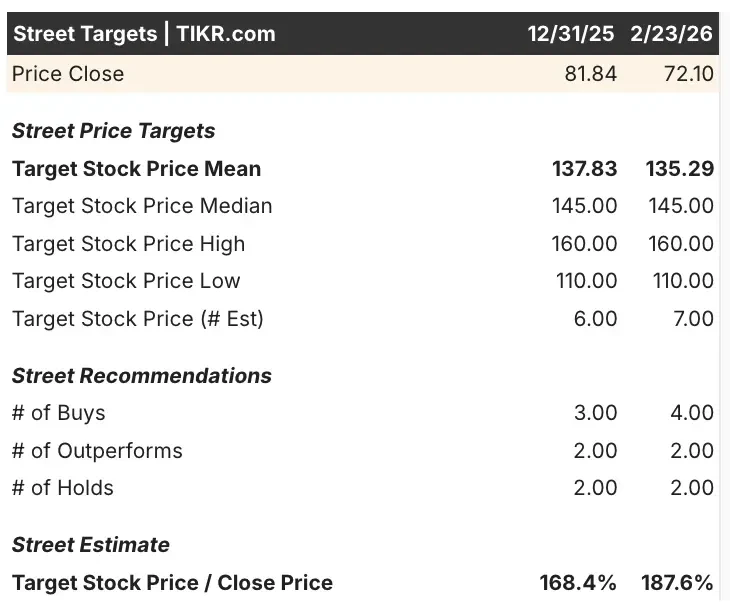Image resolution: width=730 pixels, height=614 pixels.
Task: Select the Target Stock Price Median row
Action: point(363,206)
